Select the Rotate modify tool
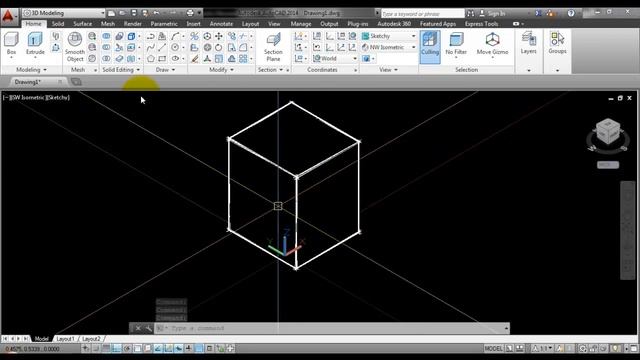This screenshot has height=360, width=640. pos(219,47)
